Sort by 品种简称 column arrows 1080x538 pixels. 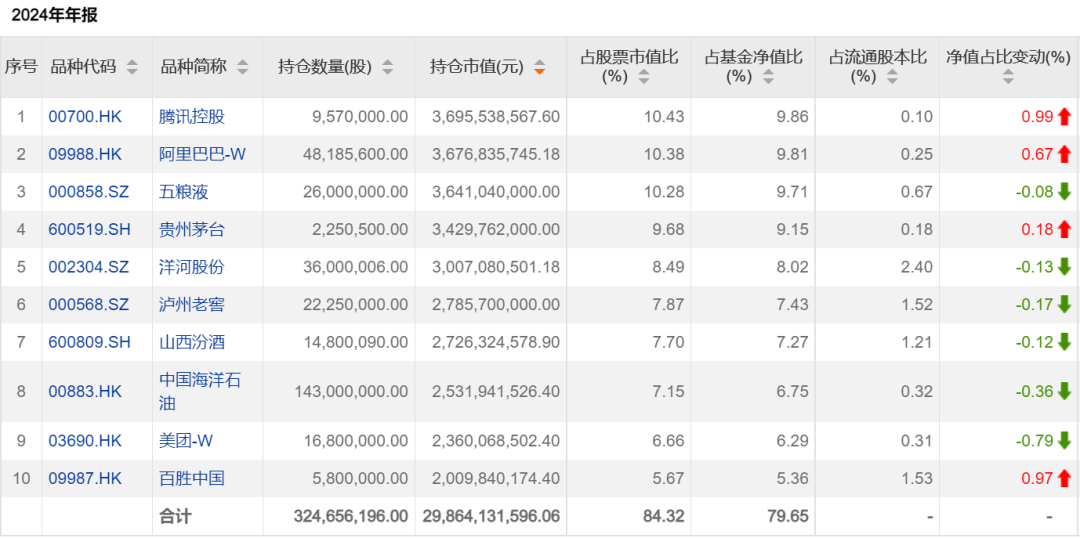(243, 67)
